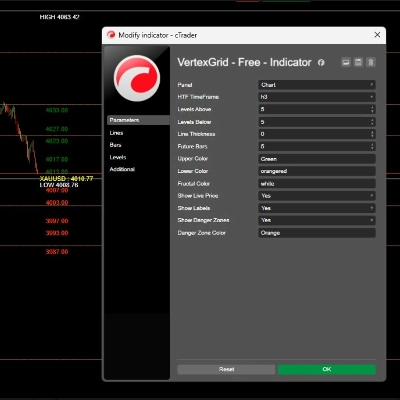Switch to the Levels section

coord(118,157)
